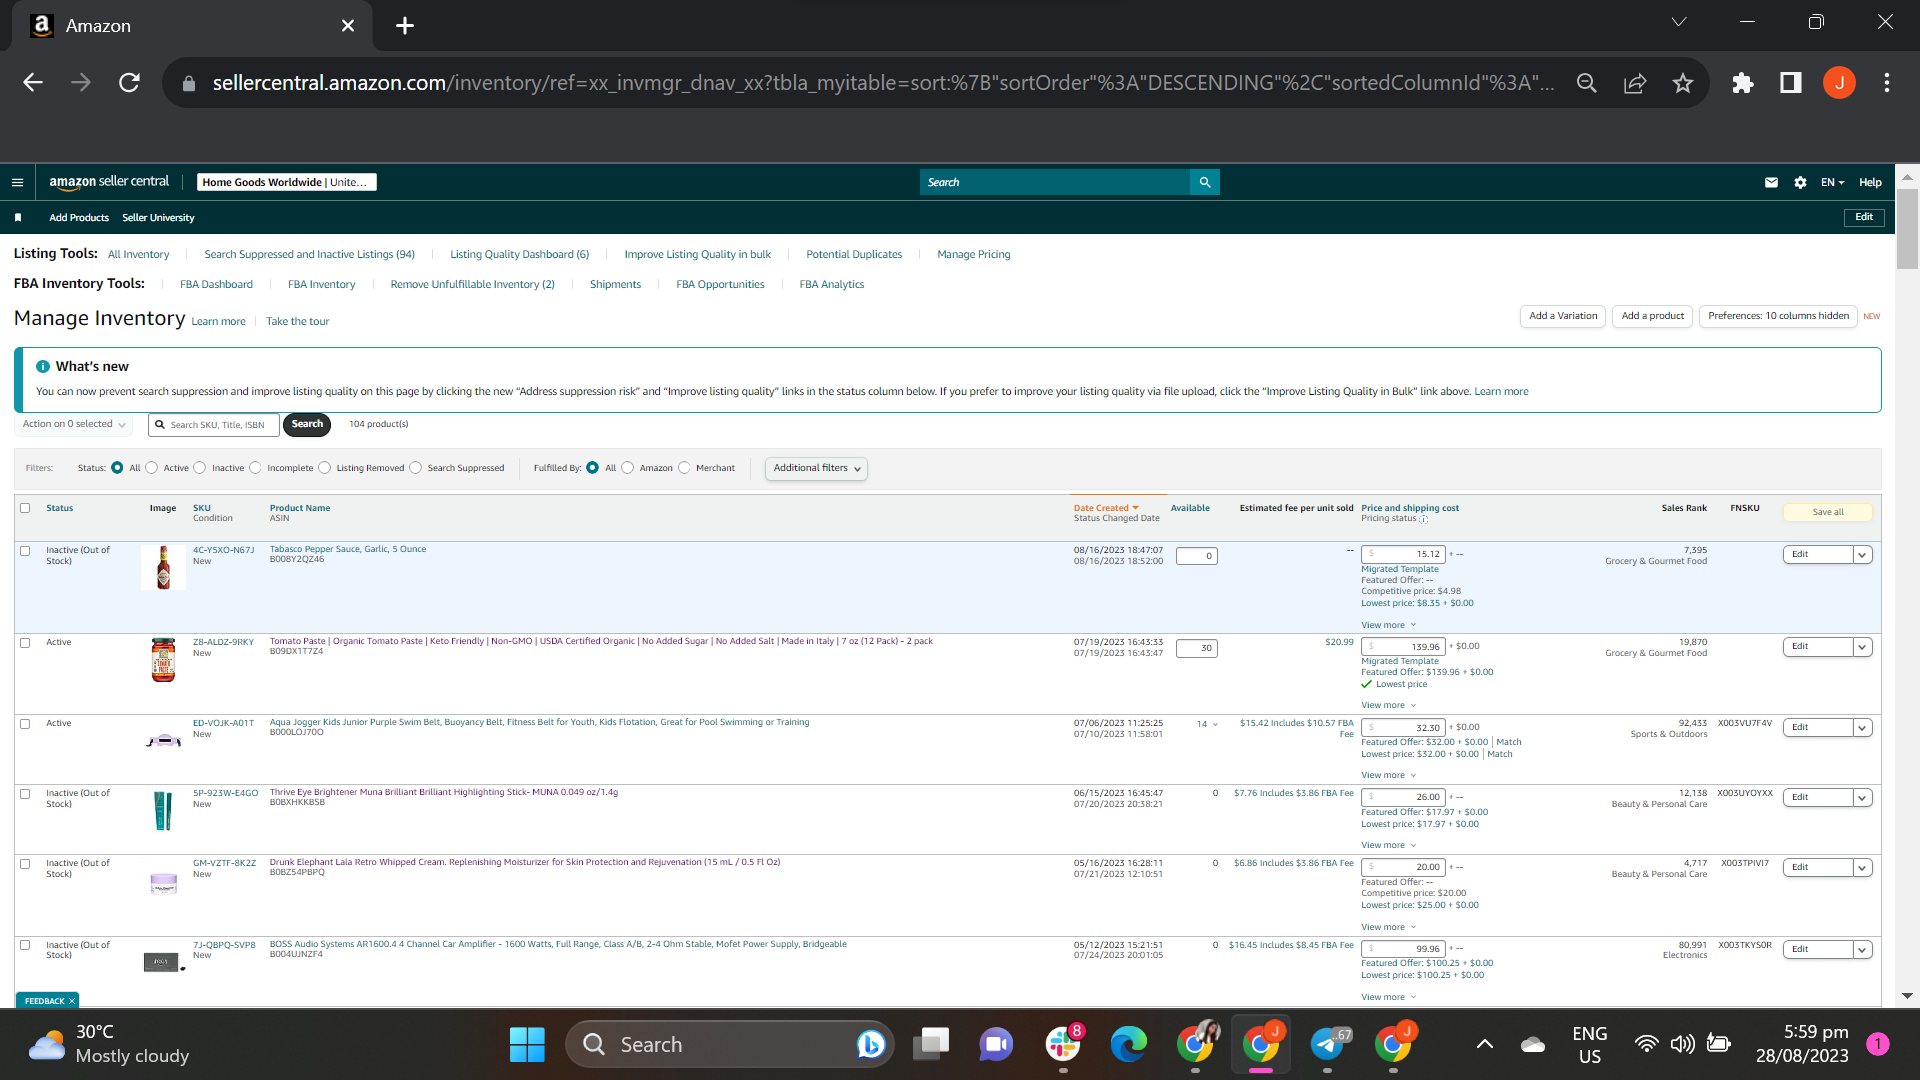
Task: Open the Chrome profile avatar J
Action: click(1839, 83)
